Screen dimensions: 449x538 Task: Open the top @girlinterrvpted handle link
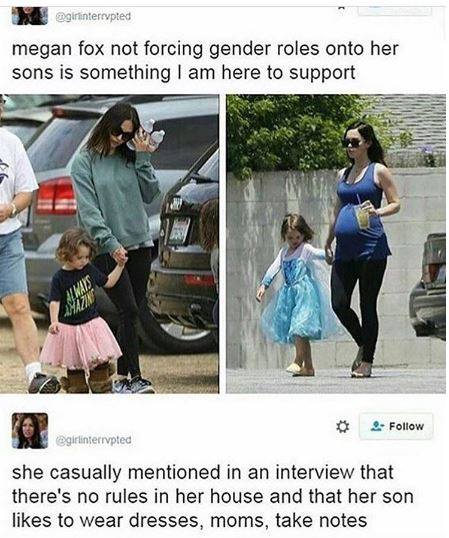93,16
